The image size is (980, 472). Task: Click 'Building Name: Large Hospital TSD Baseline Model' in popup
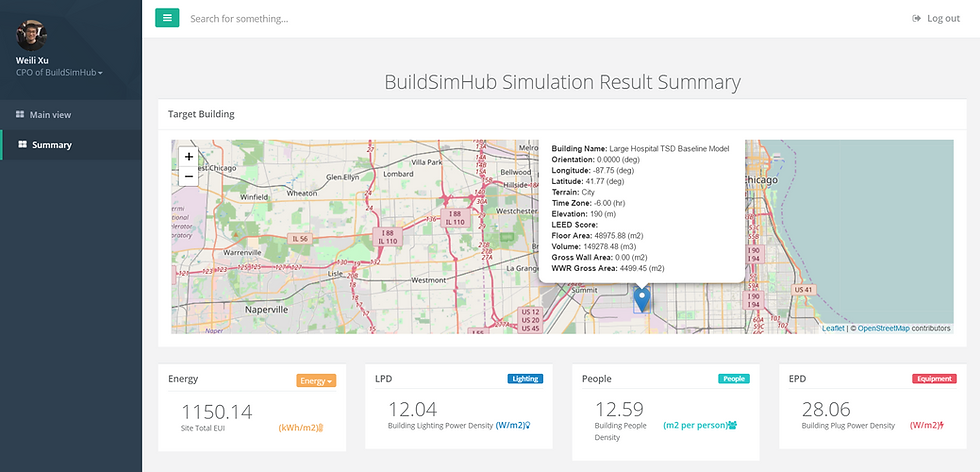pos(640,149)
